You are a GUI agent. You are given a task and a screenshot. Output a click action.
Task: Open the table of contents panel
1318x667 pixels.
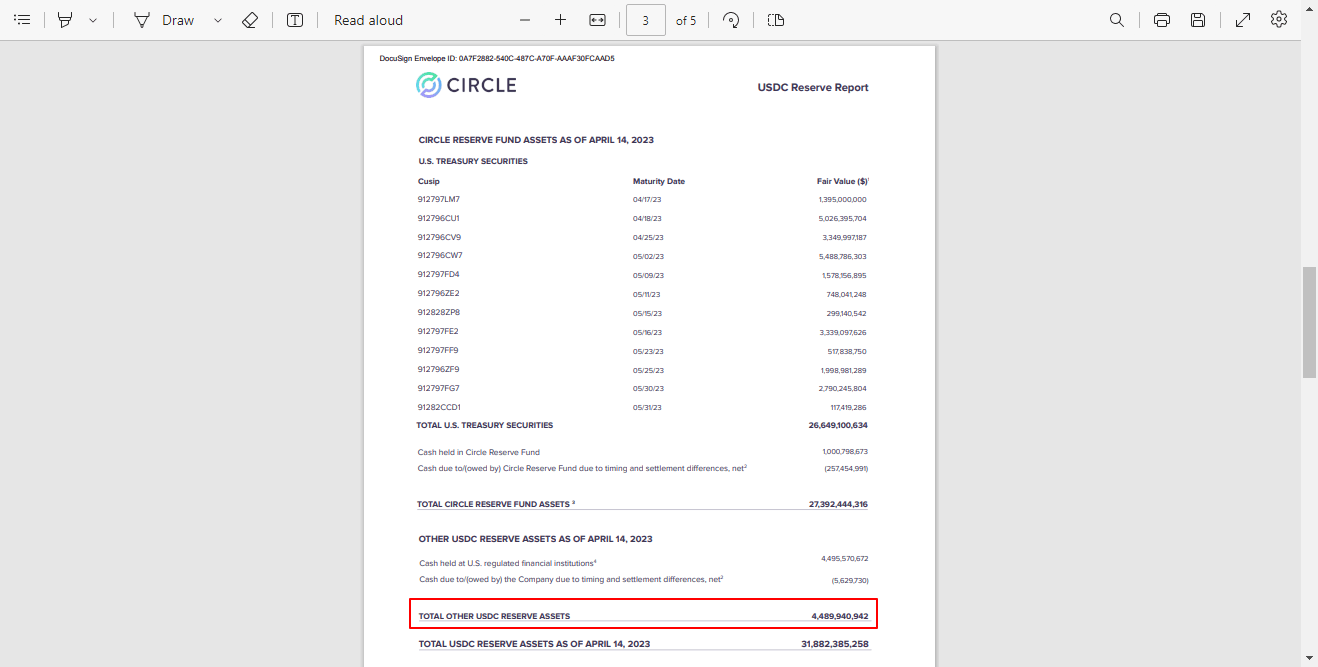click(22, 20)
